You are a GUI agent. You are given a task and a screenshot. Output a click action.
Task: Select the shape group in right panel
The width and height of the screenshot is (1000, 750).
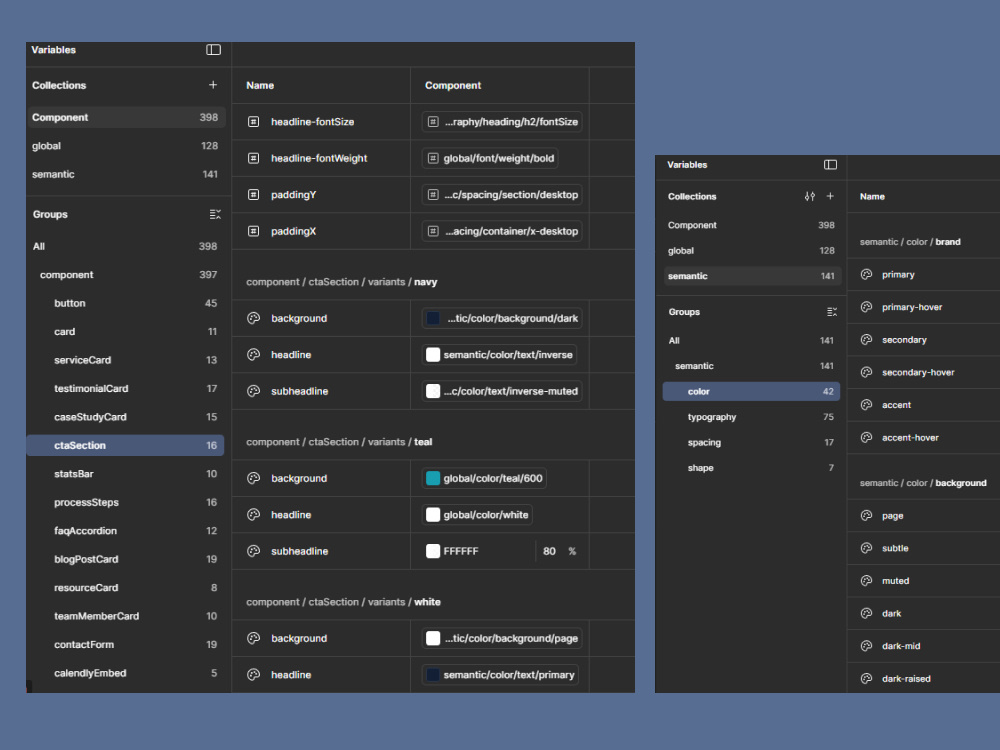[751, 468]
